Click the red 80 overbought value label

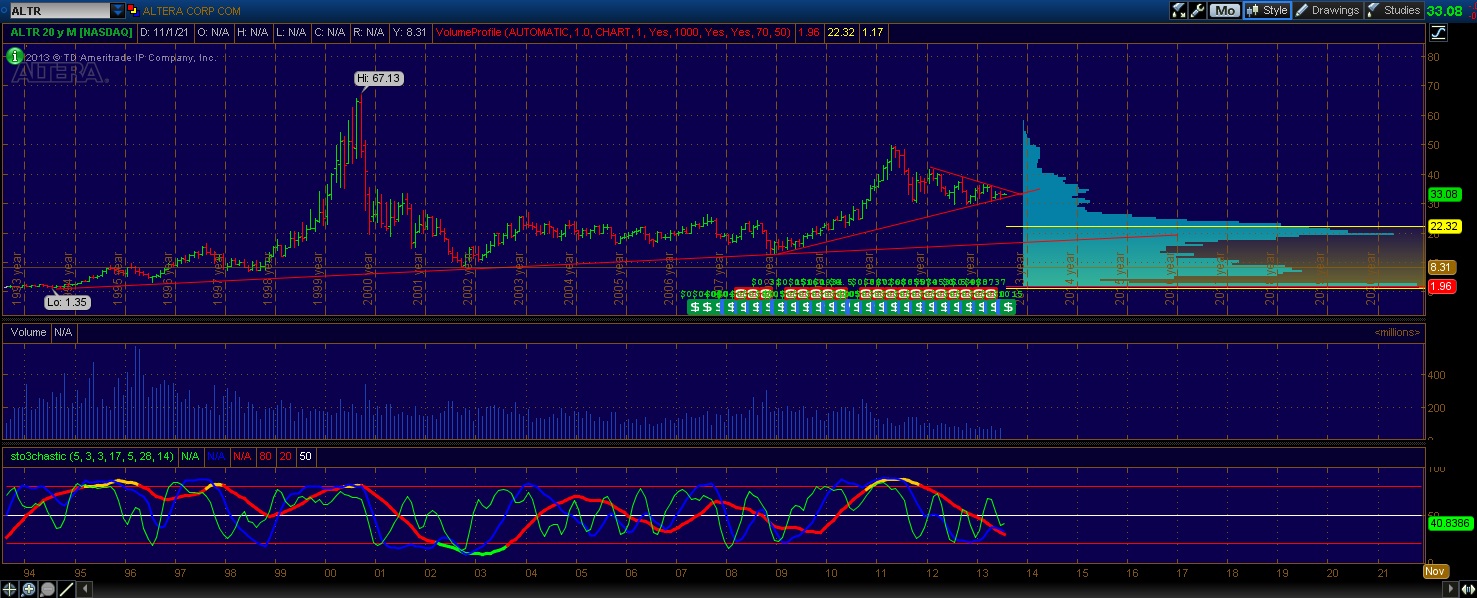[x=265, y=456]
